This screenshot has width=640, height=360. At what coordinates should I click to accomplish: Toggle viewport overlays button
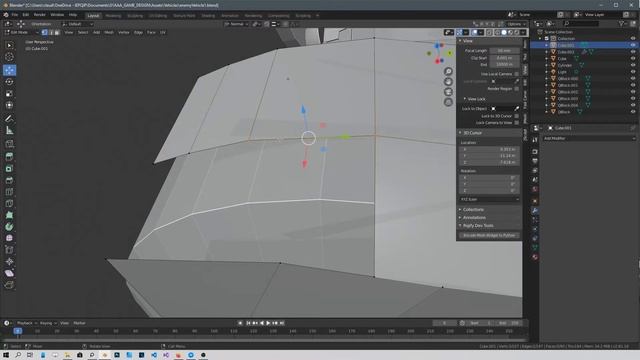coord(475,32)
